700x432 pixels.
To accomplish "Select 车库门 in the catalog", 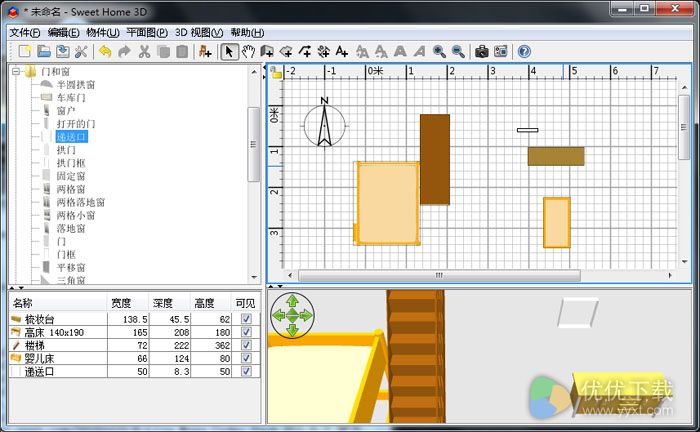I will click(x=71, y=97).
